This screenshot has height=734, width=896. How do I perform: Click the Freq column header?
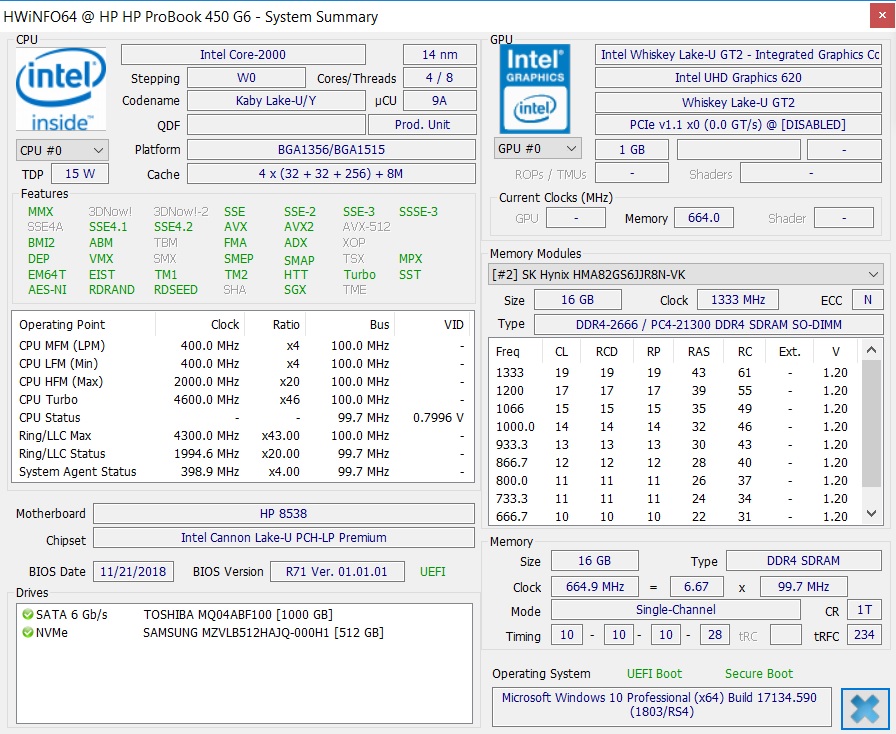pyautogui.click(x=514, y=352)
